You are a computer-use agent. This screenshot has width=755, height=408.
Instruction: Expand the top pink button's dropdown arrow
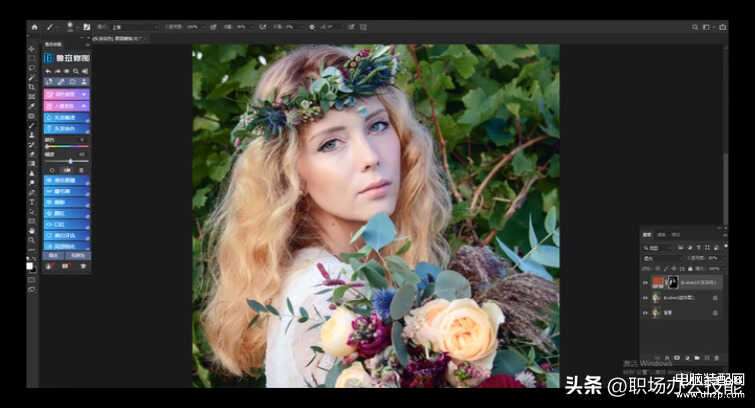84,94
